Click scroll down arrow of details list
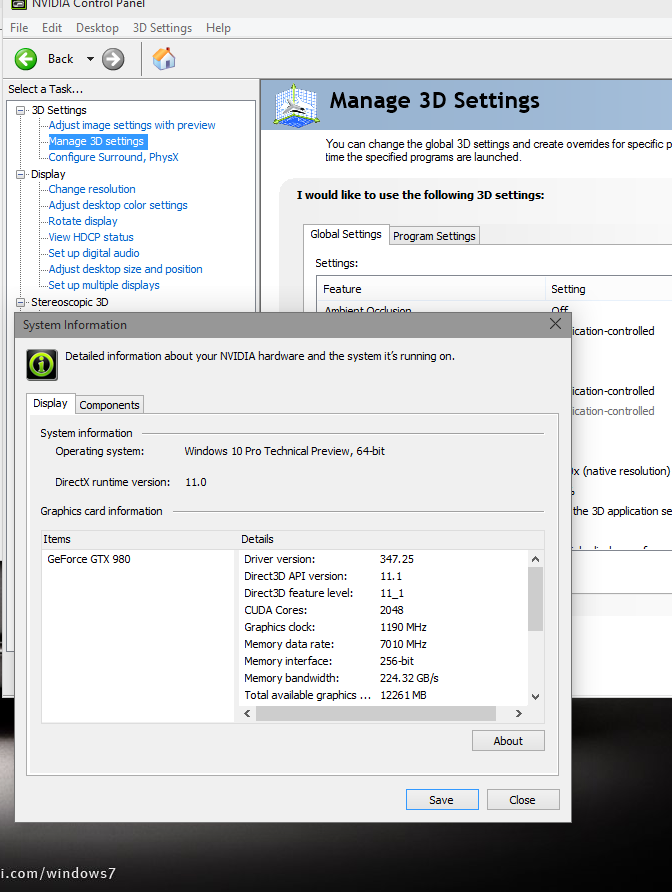 coord(535,696)
